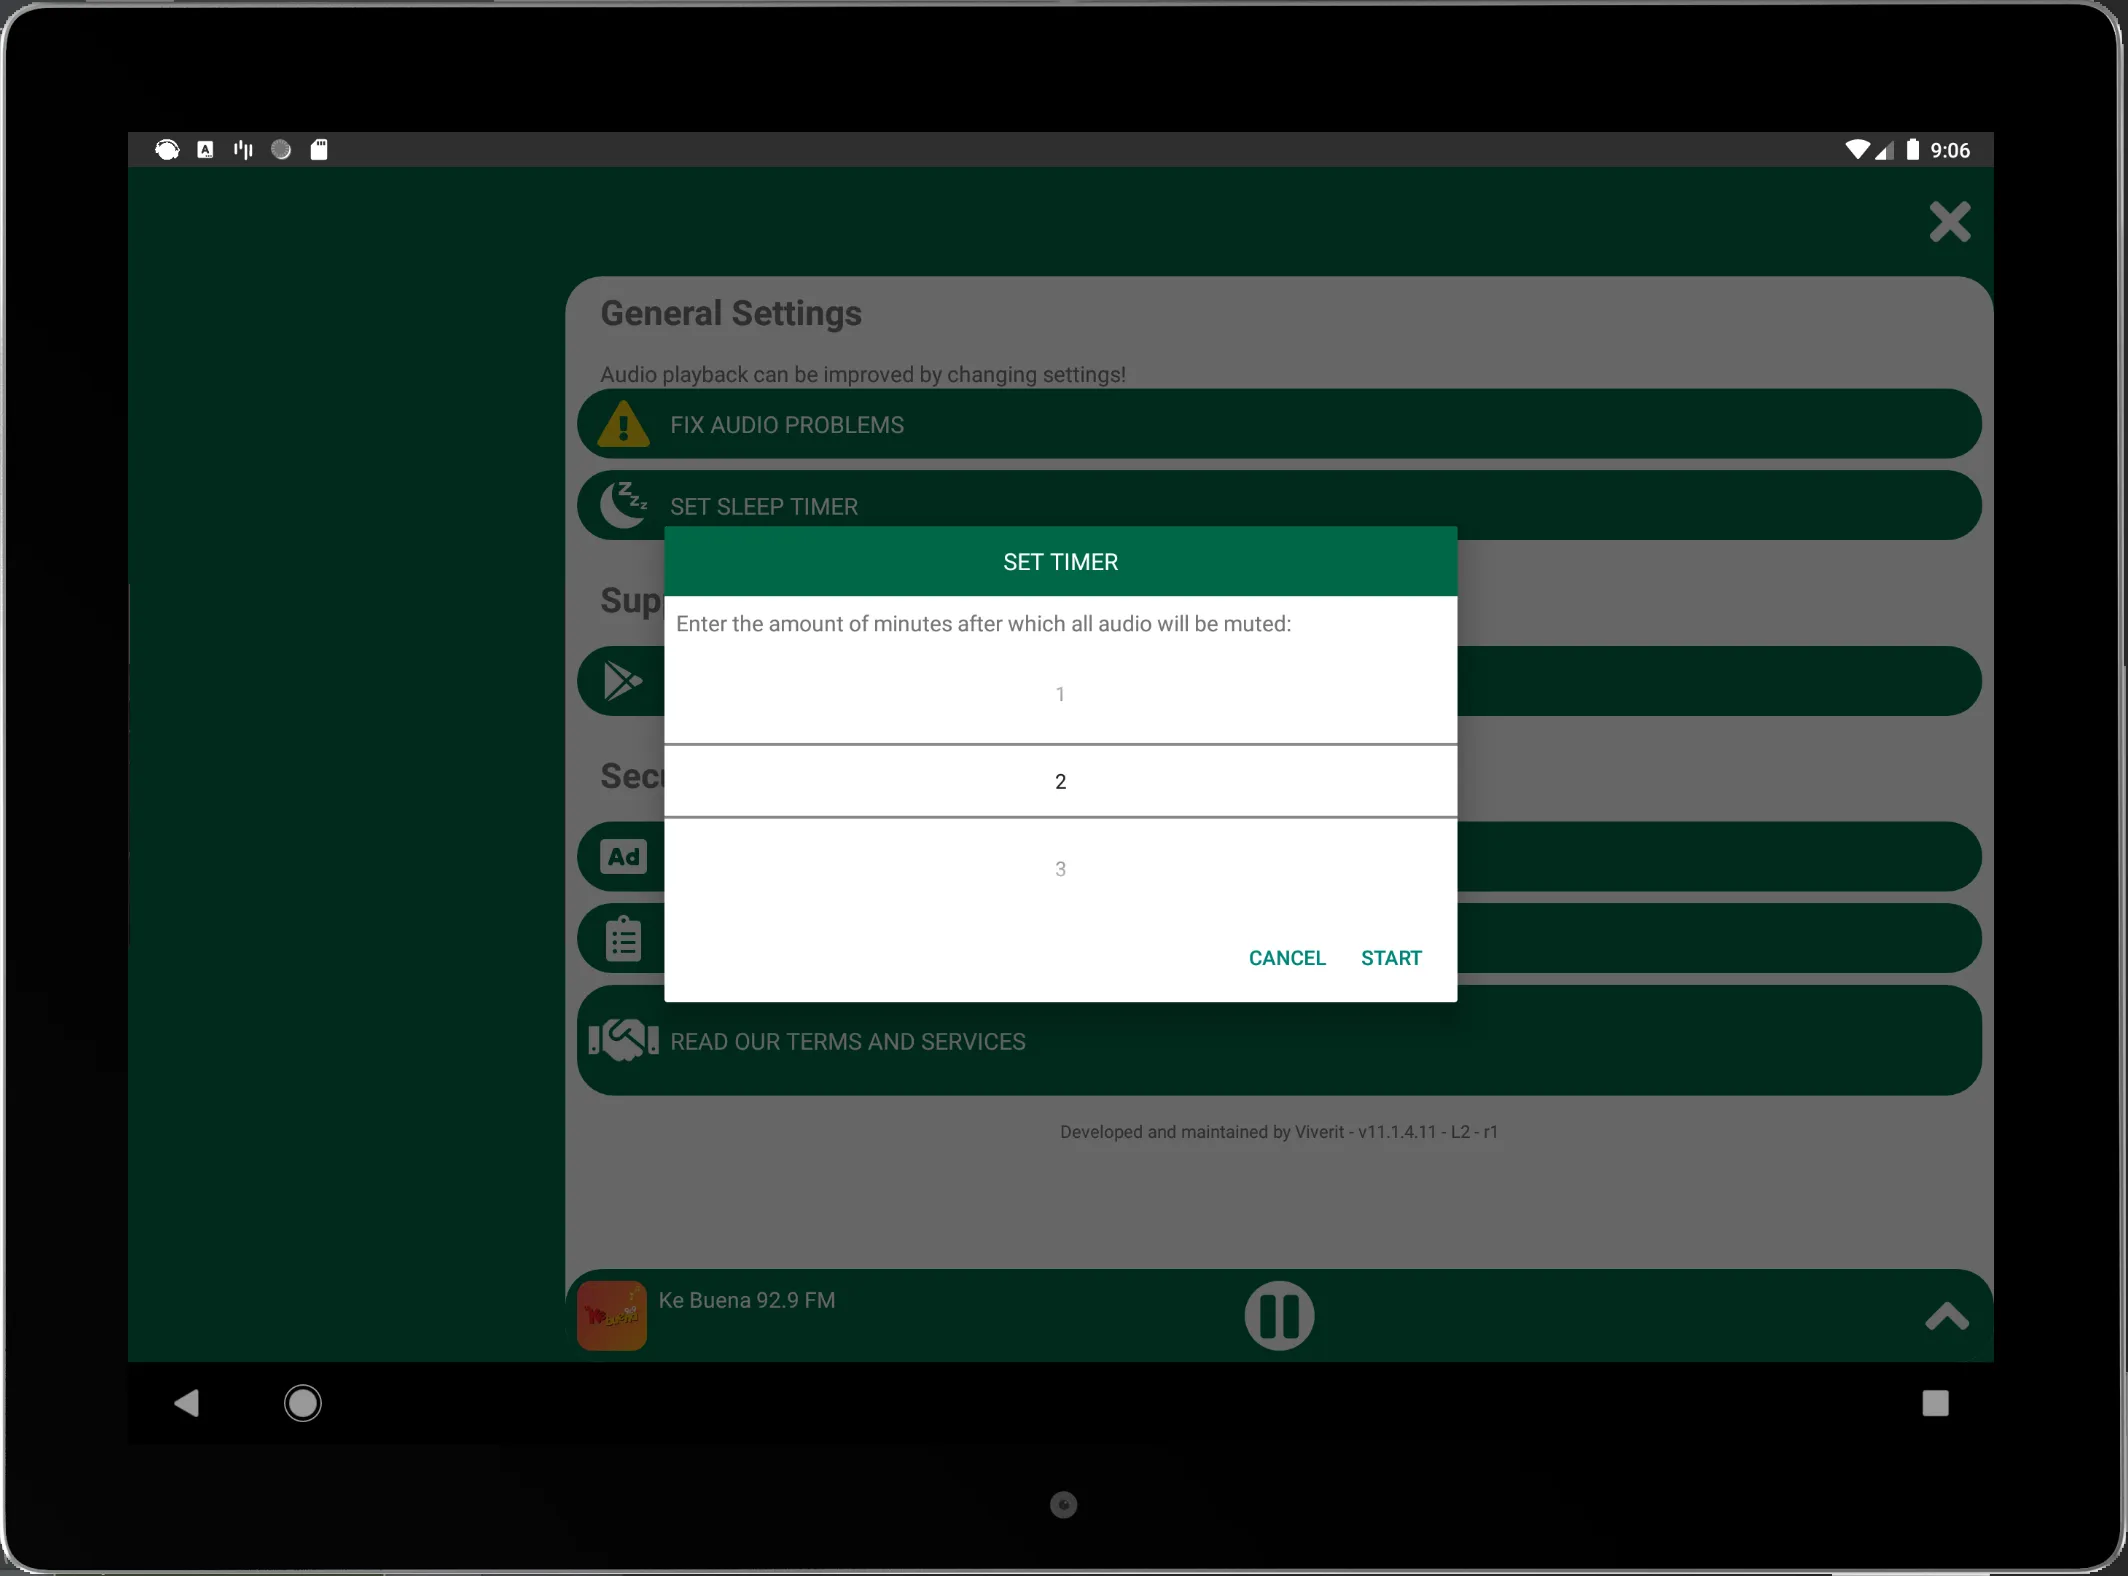2128x1576 pixels.
Task: Select the Set Sleep Timer icon
Action: (625, 505)
